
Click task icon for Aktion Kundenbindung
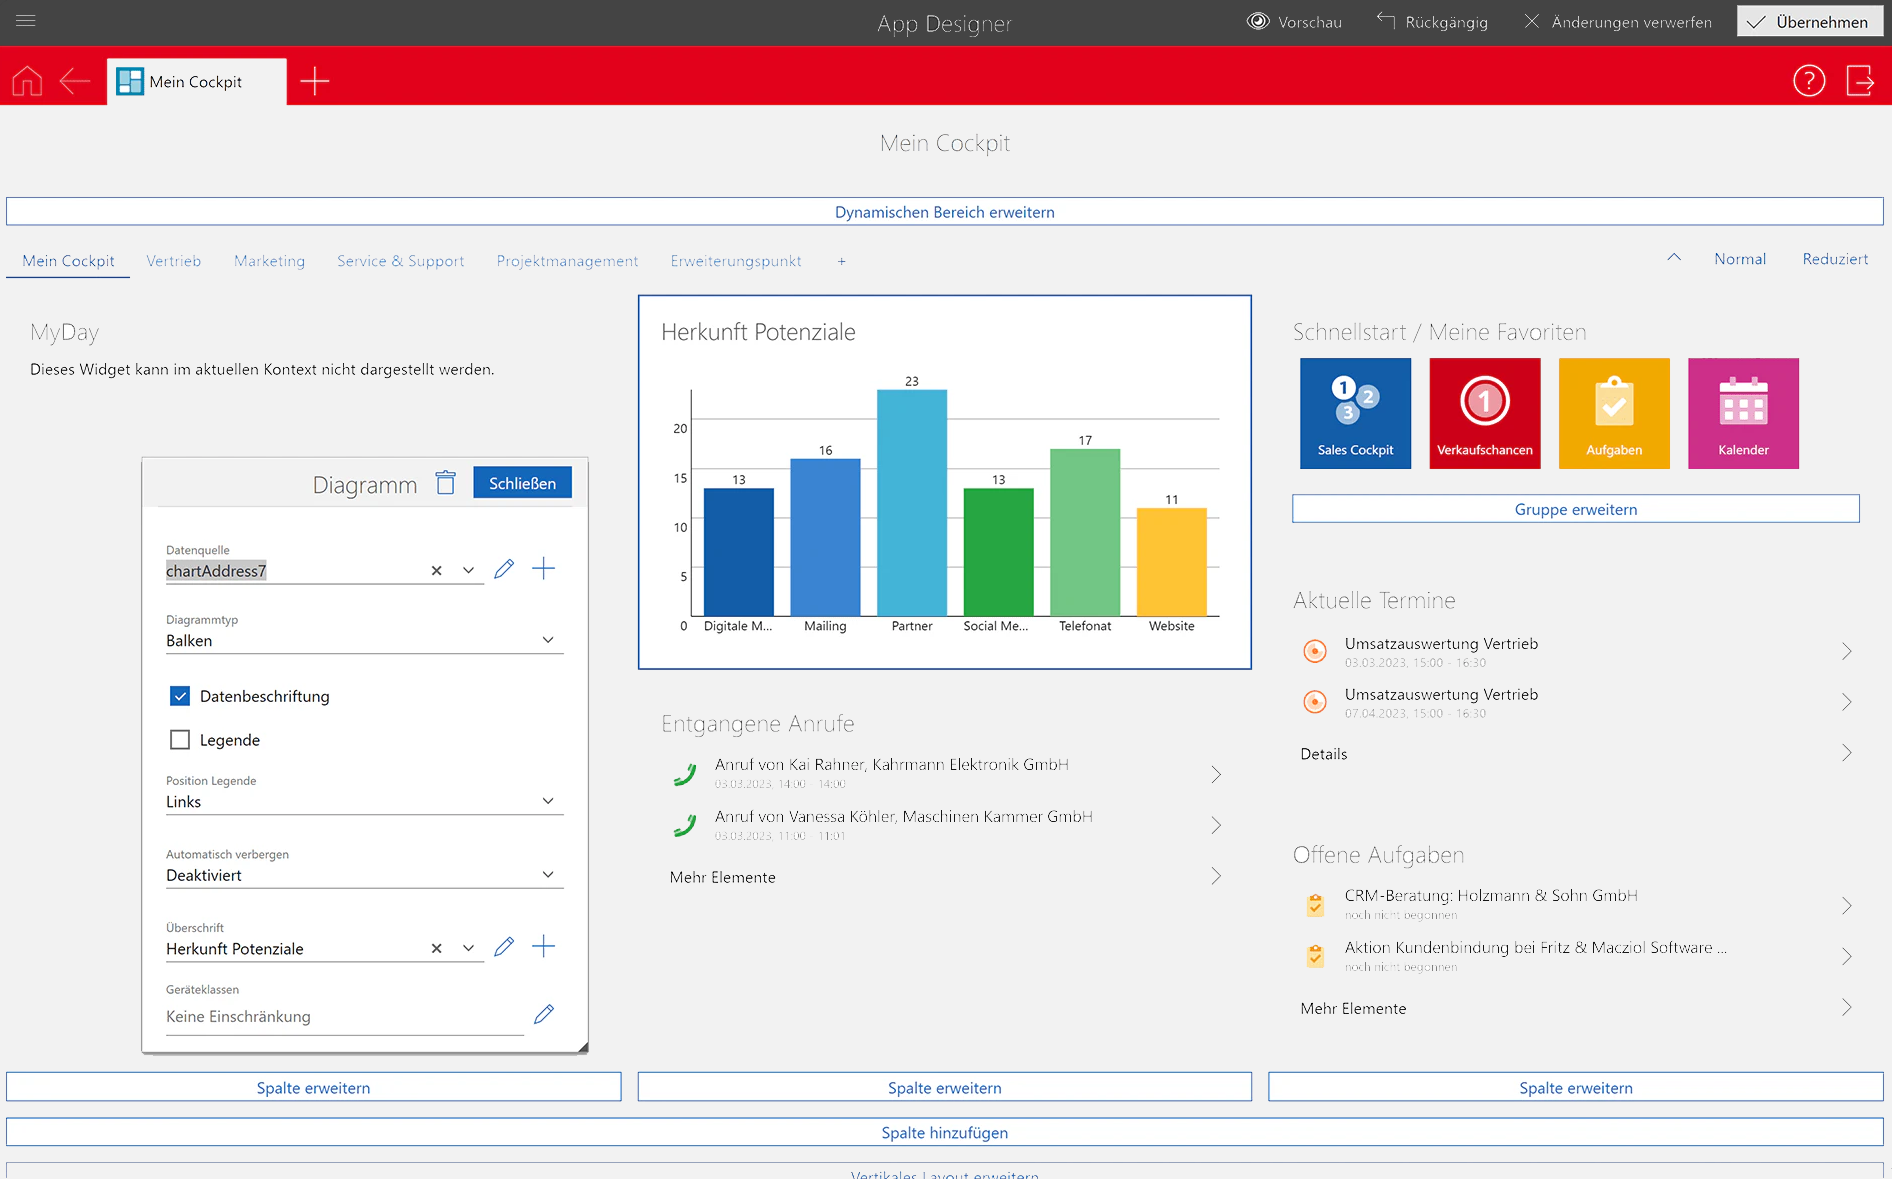point(1315,956)
